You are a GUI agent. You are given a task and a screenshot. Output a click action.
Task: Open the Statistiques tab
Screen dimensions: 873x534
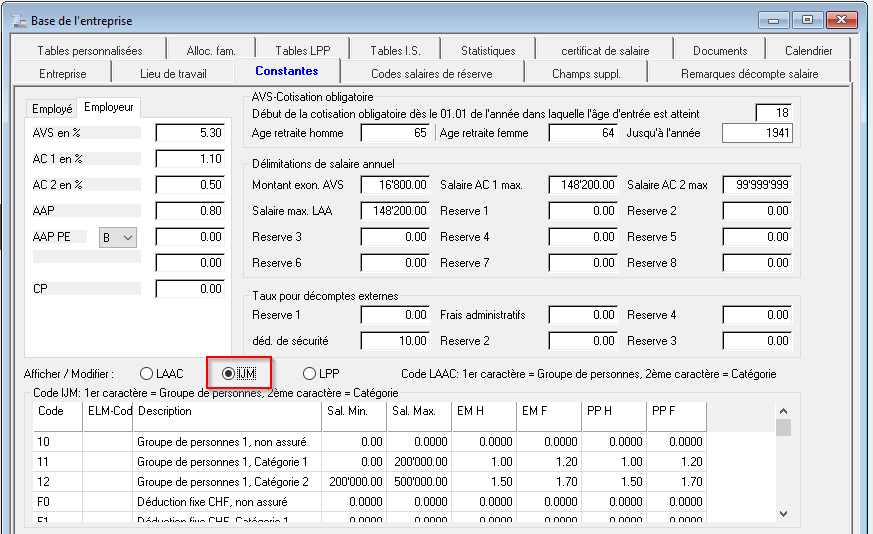pos(488,51)
